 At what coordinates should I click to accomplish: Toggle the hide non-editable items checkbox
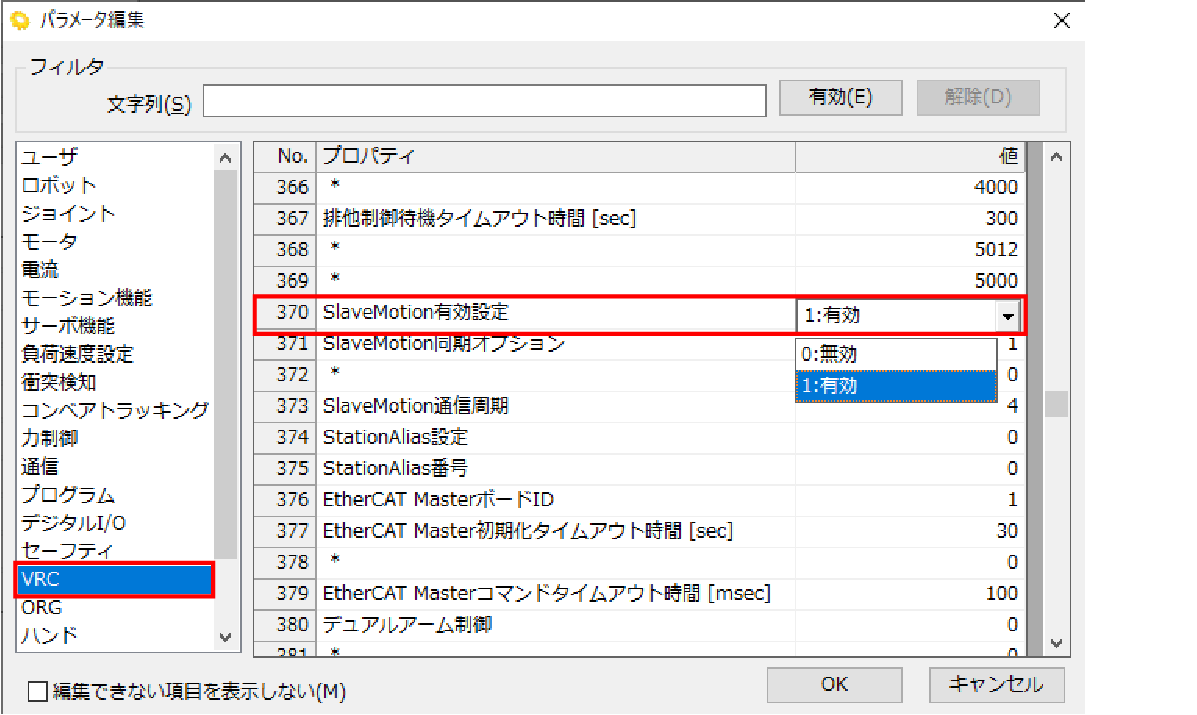pos(38,691)
